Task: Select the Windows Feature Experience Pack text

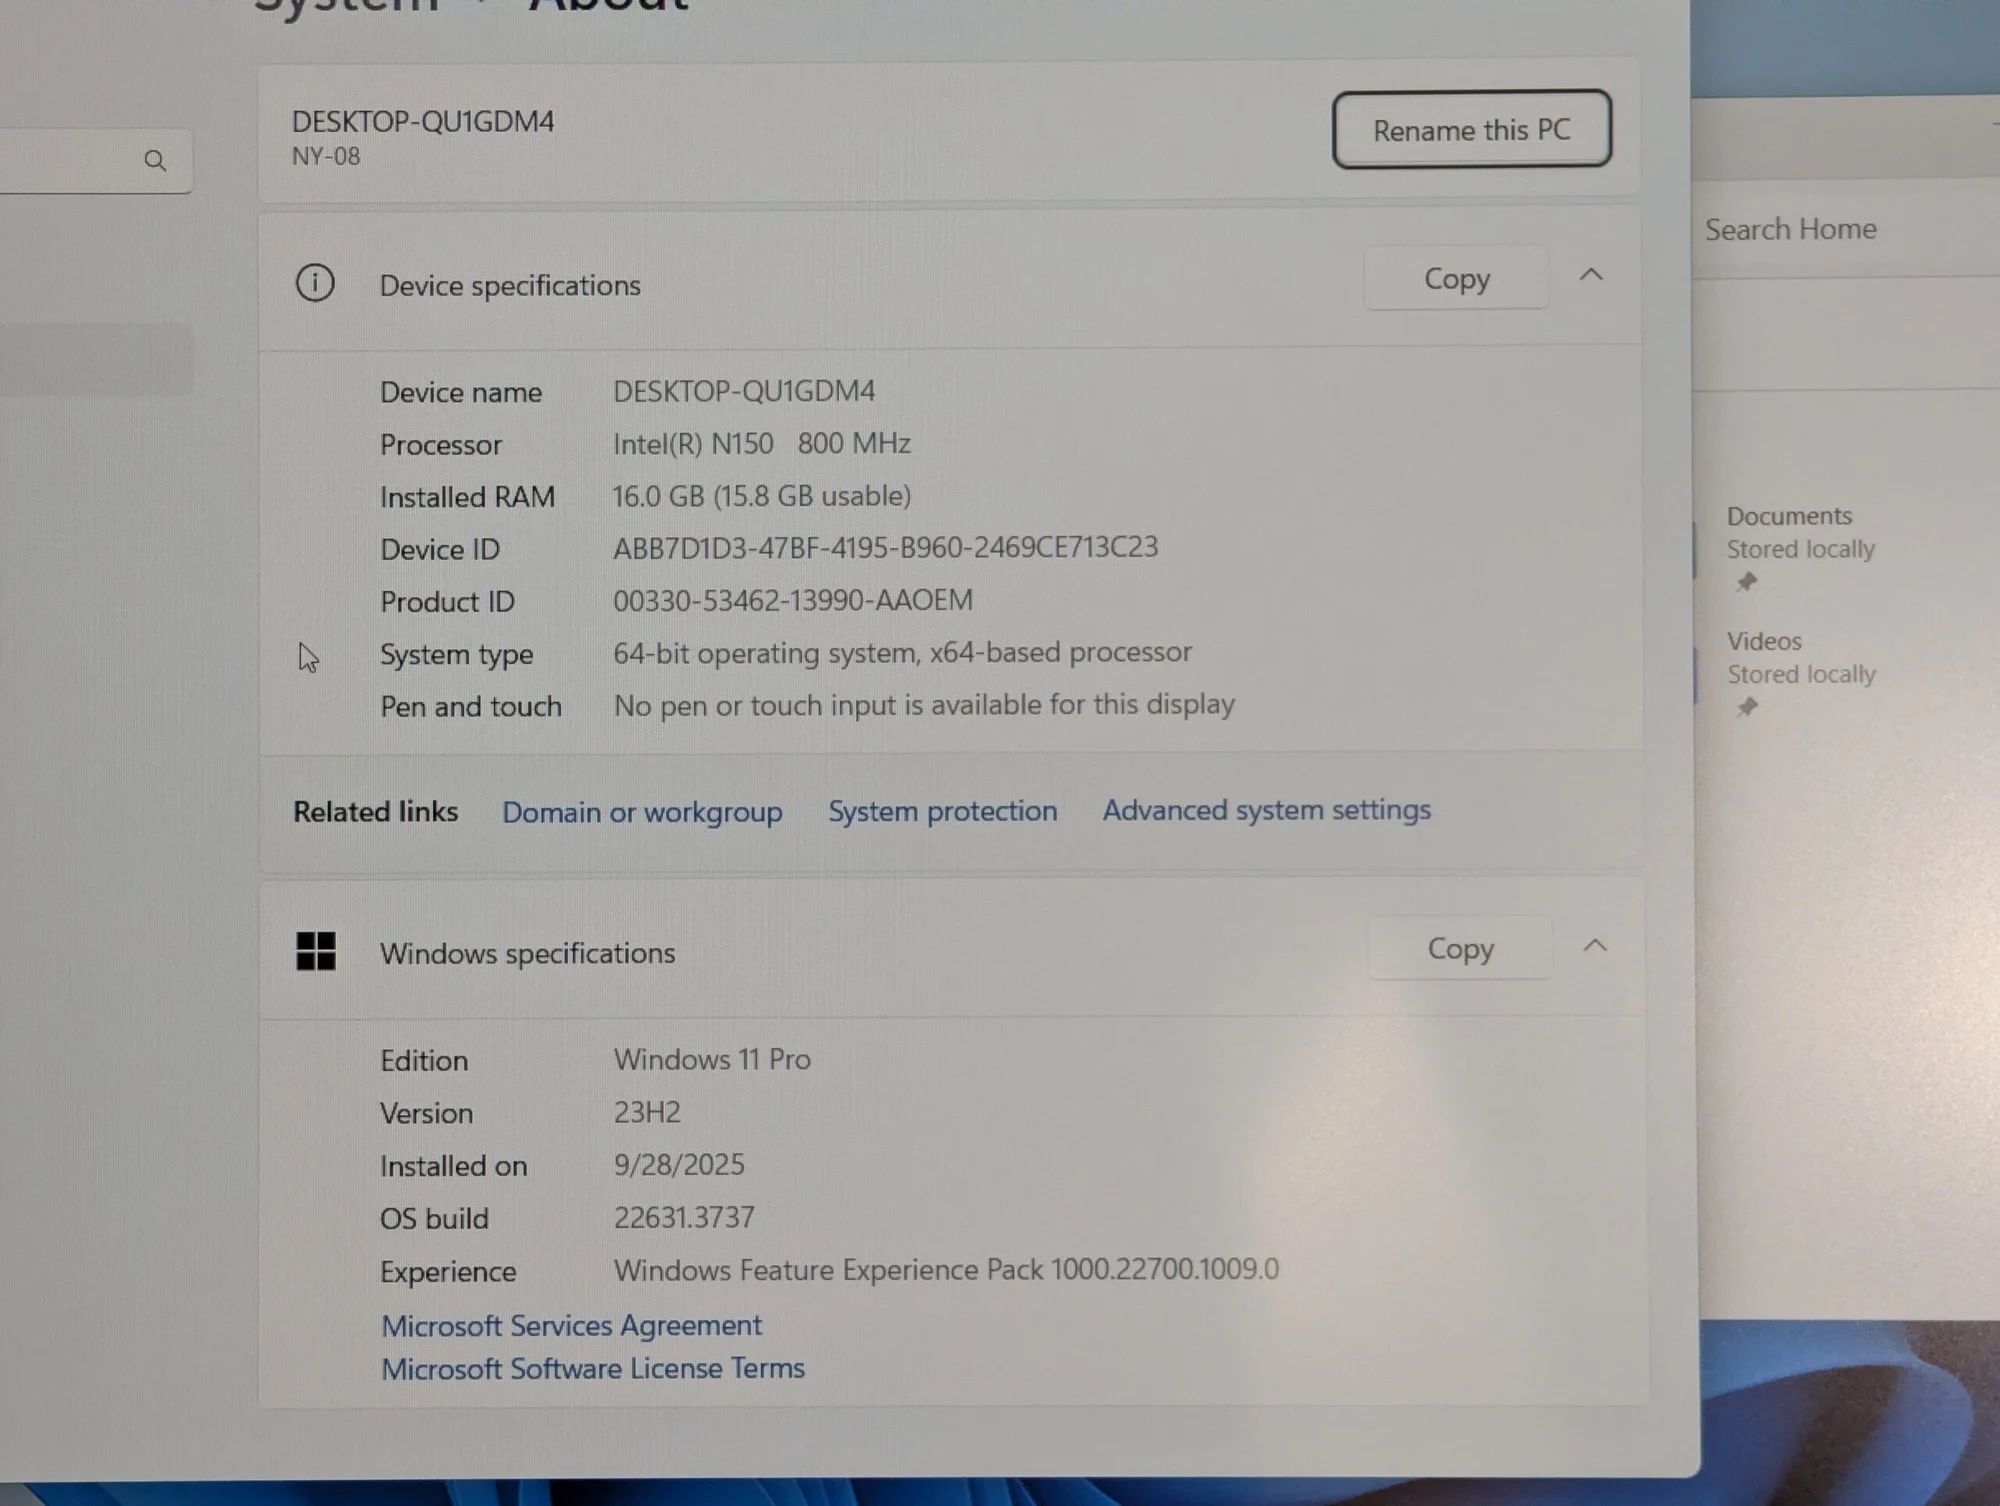Action: click(946, 1270)
